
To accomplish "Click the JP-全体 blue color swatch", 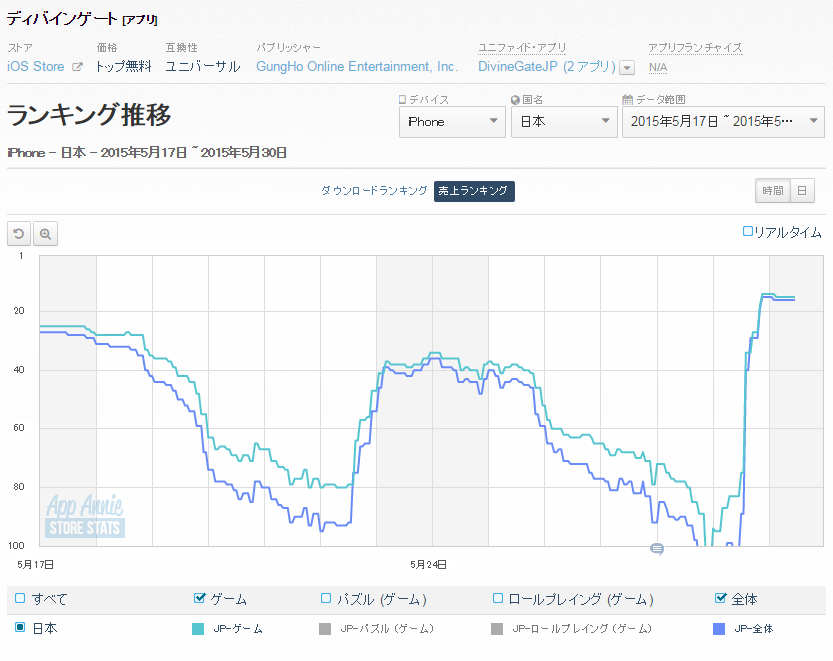I will tap(719, 629).
